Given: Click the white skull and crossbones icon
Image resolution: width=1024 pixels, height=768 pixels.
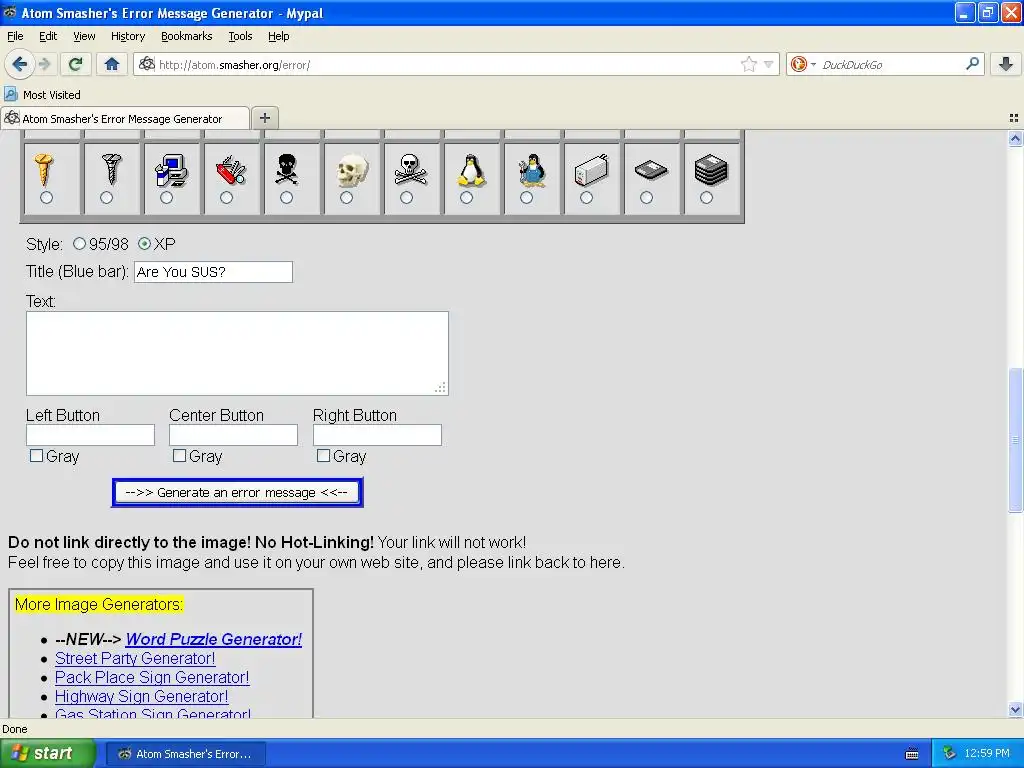Looking at the screenshot, I should (411, 169).
